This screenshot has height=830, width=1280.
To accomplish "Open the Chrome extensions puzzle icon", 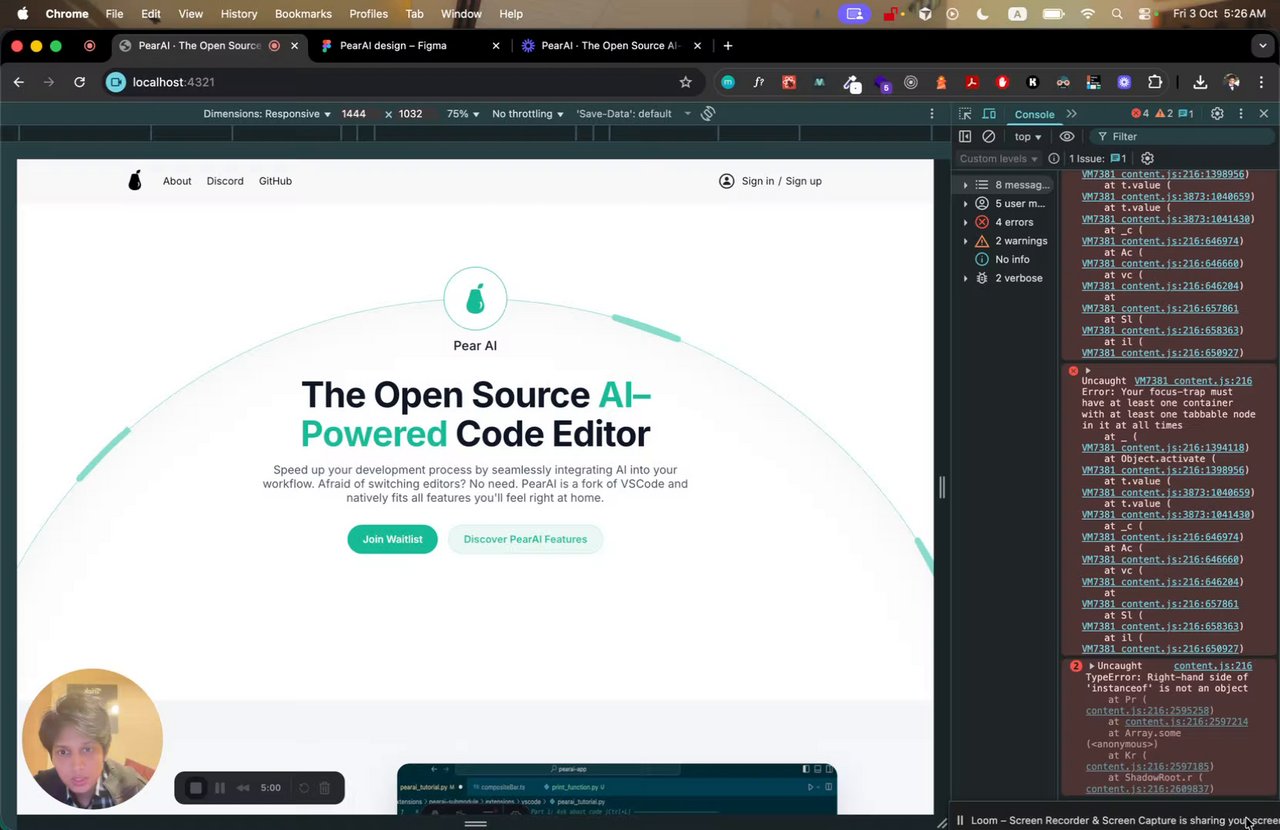I will (x=1155, y=82).
